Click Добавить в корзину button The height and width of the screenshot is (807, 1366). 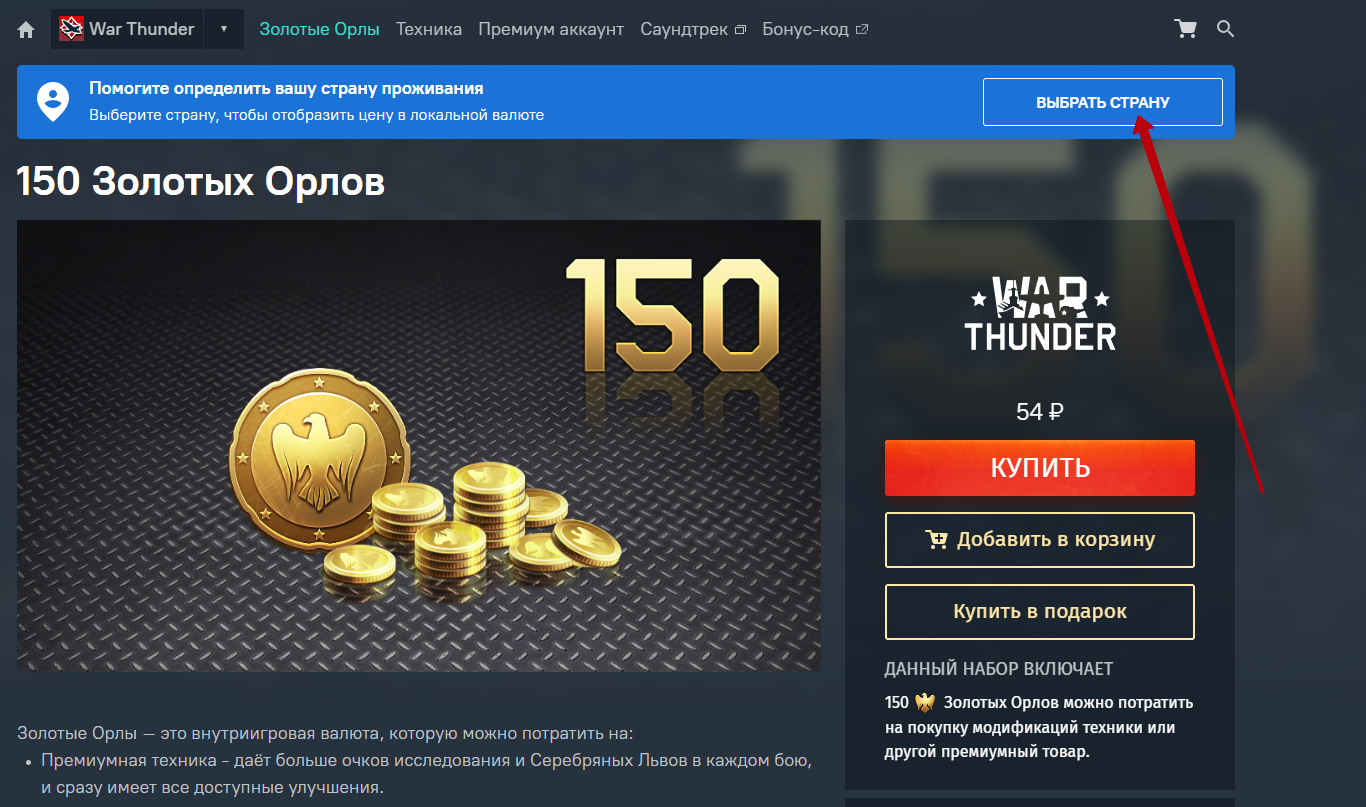tap(1040, 540)
